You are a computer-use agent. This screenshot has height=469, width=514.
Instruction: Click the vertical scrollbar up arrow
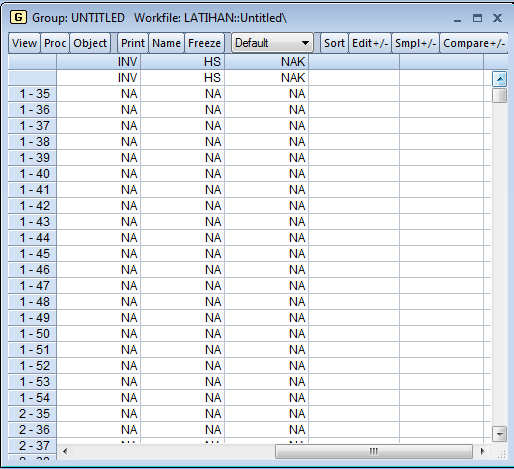[499, 79]
